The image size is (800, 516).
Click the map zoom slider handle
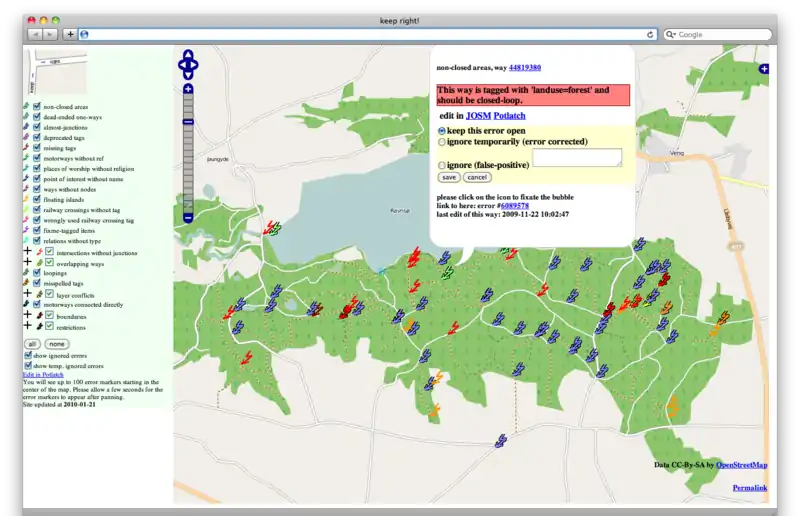pyautogui.click(x=188, y=121)
